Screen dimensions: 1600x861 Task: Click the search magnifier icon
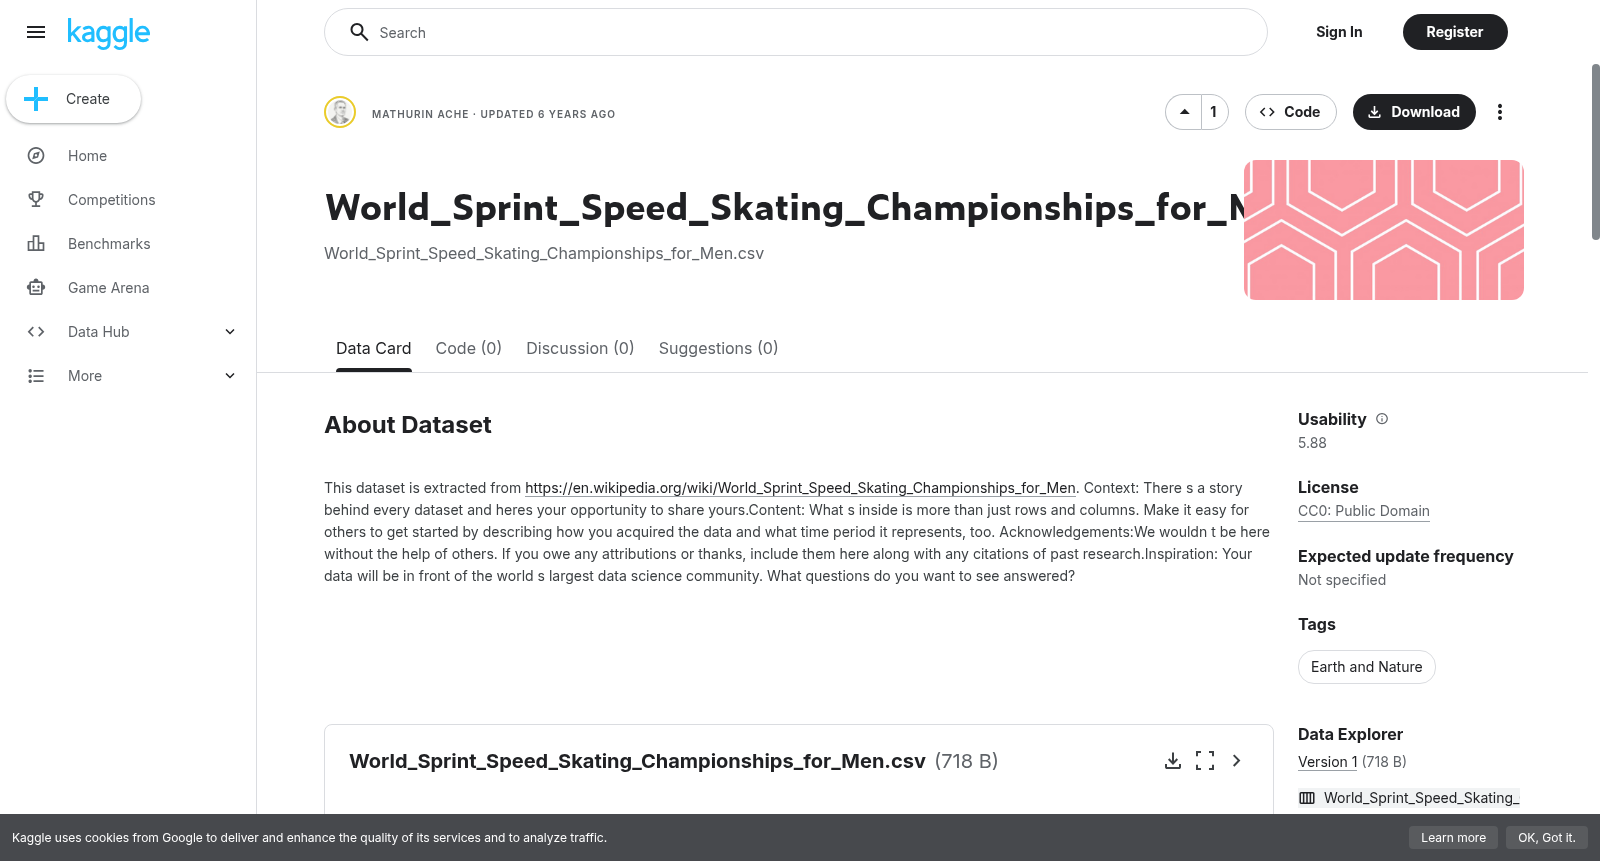click(359, 32)
